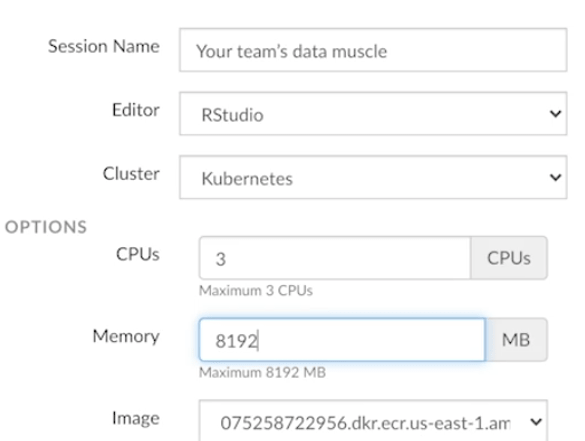Click the chevron arrow on Image dropdown
Screen dimensions: 585x441
pyautogui.click(x=536, y=422)
